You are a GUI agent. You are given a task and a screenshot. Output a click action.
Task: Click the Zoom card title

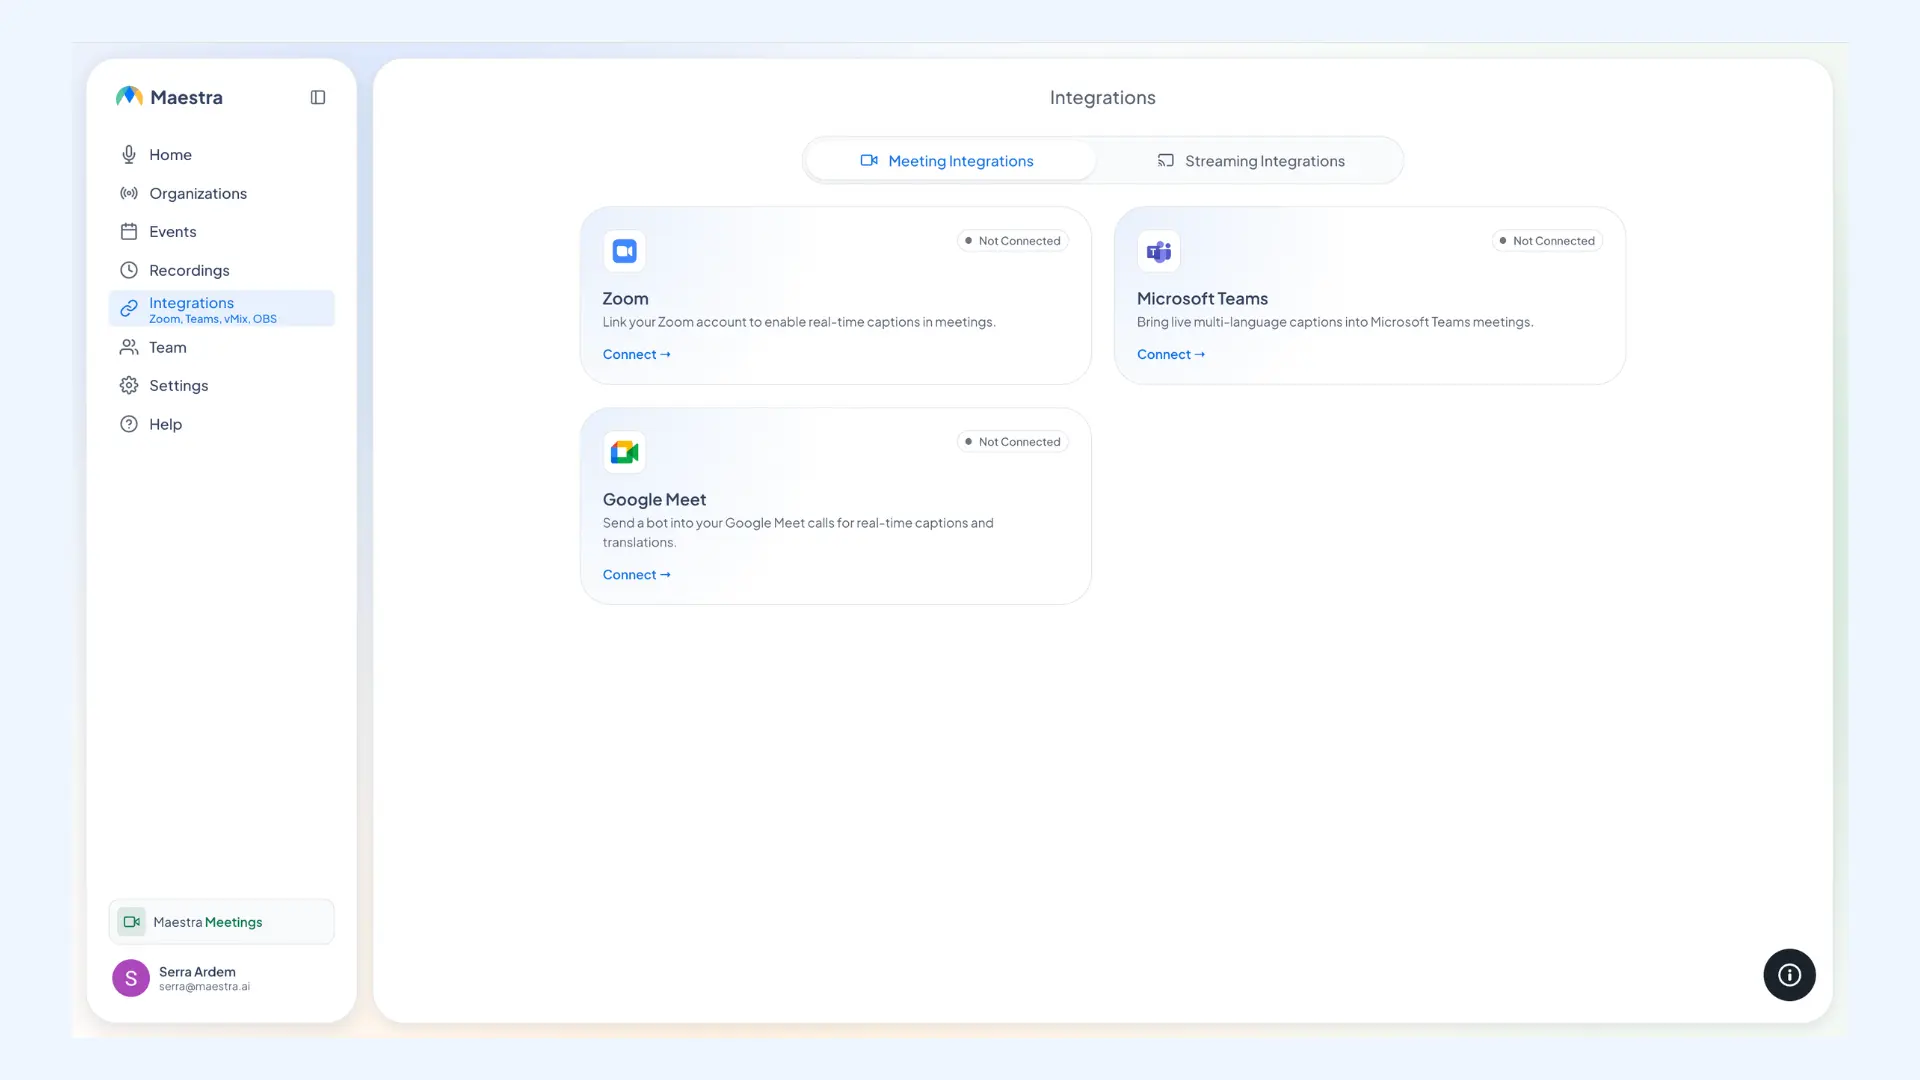pos(625,298)
